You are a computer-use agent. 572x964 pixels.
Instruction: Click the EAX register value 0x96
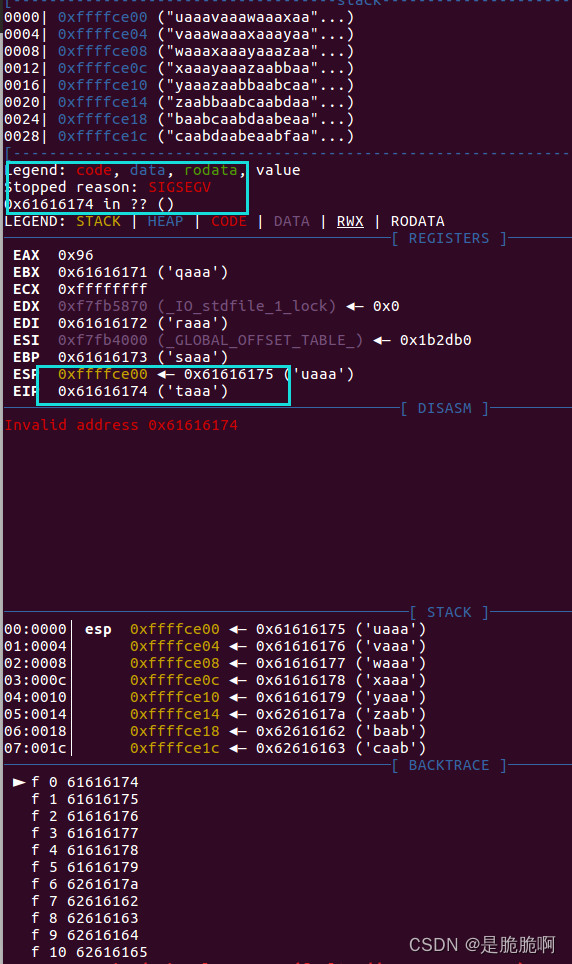pyautogui.click(x=76, y=255)
